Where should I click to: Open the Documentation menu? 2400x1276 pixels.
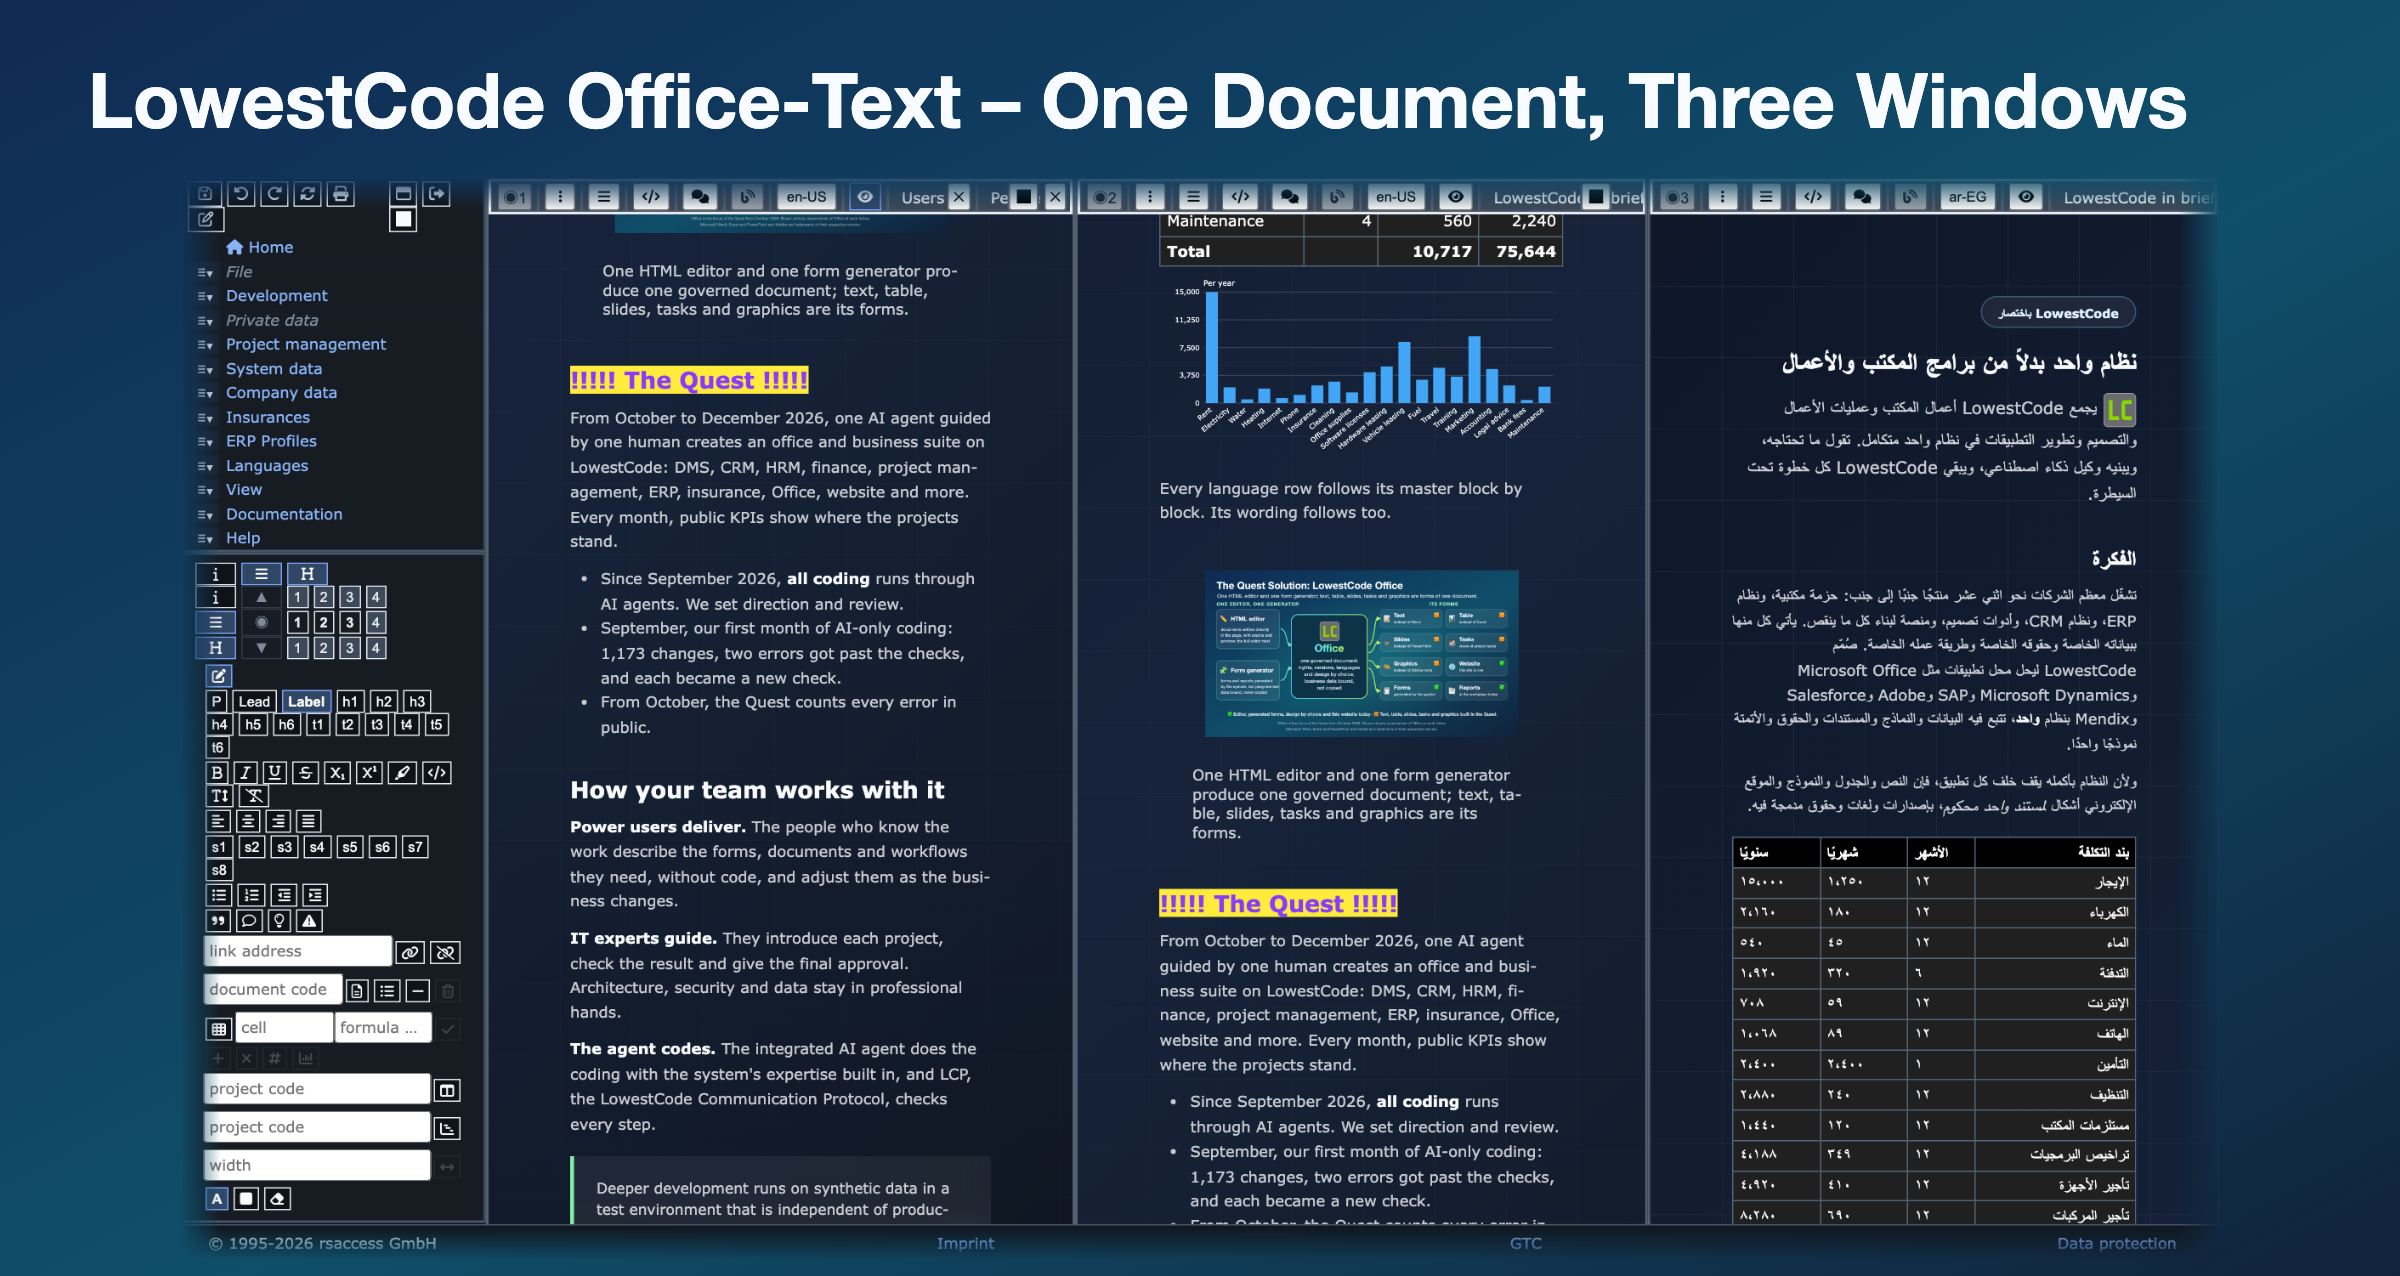284,514
